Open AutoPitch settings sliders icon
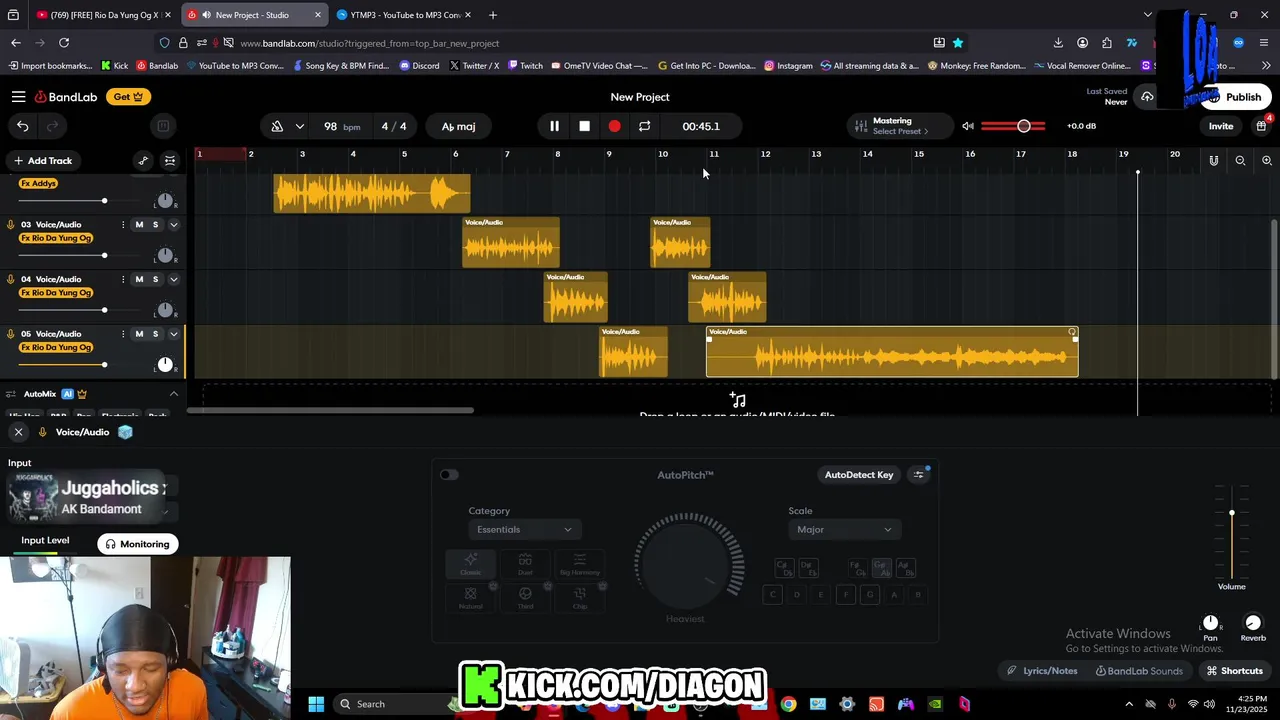 (919, 475)
